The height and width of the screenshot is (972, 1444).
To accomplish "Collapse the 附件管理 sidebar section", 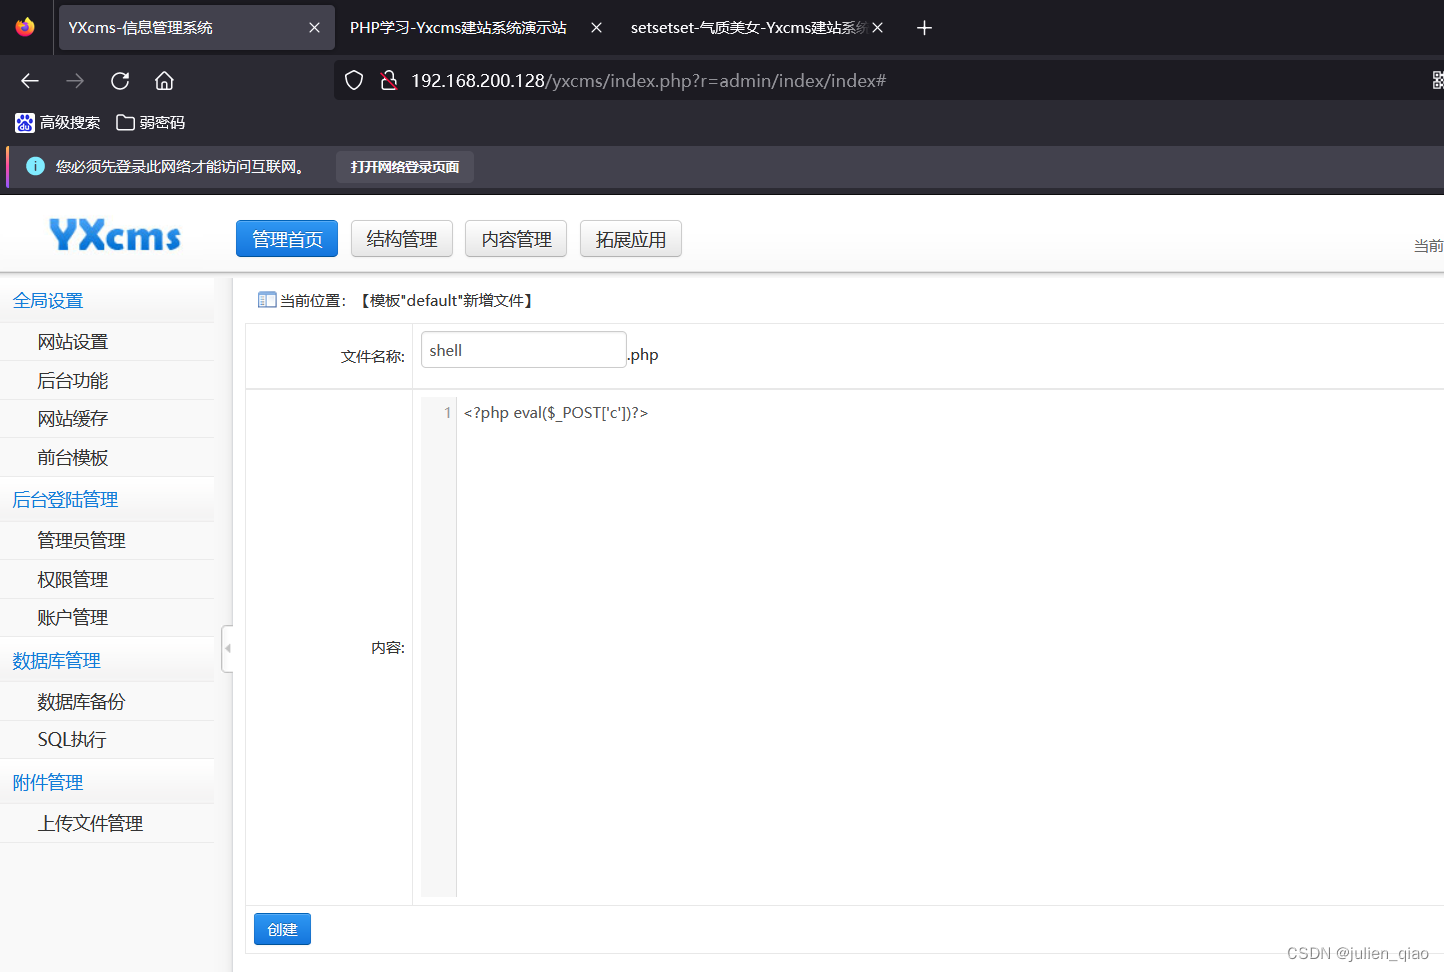I will click(107, 783).
